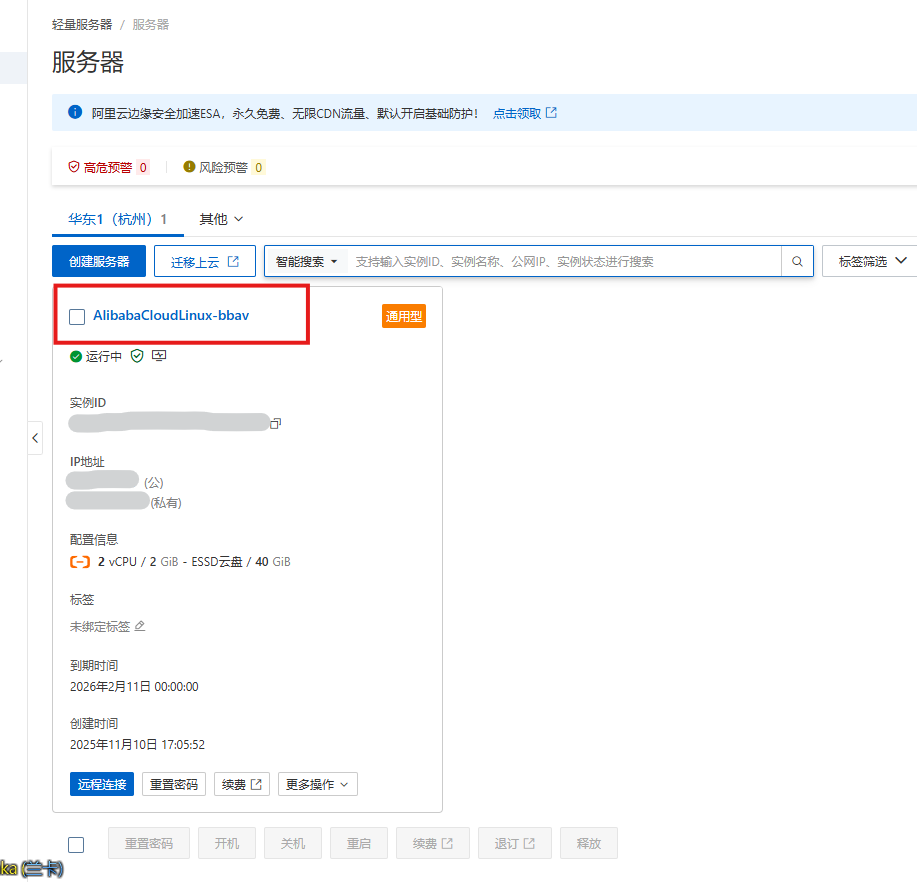Click security shield icon next to 运行中
The height and width of the screenshot is (882, 917).
pos(137,356)
